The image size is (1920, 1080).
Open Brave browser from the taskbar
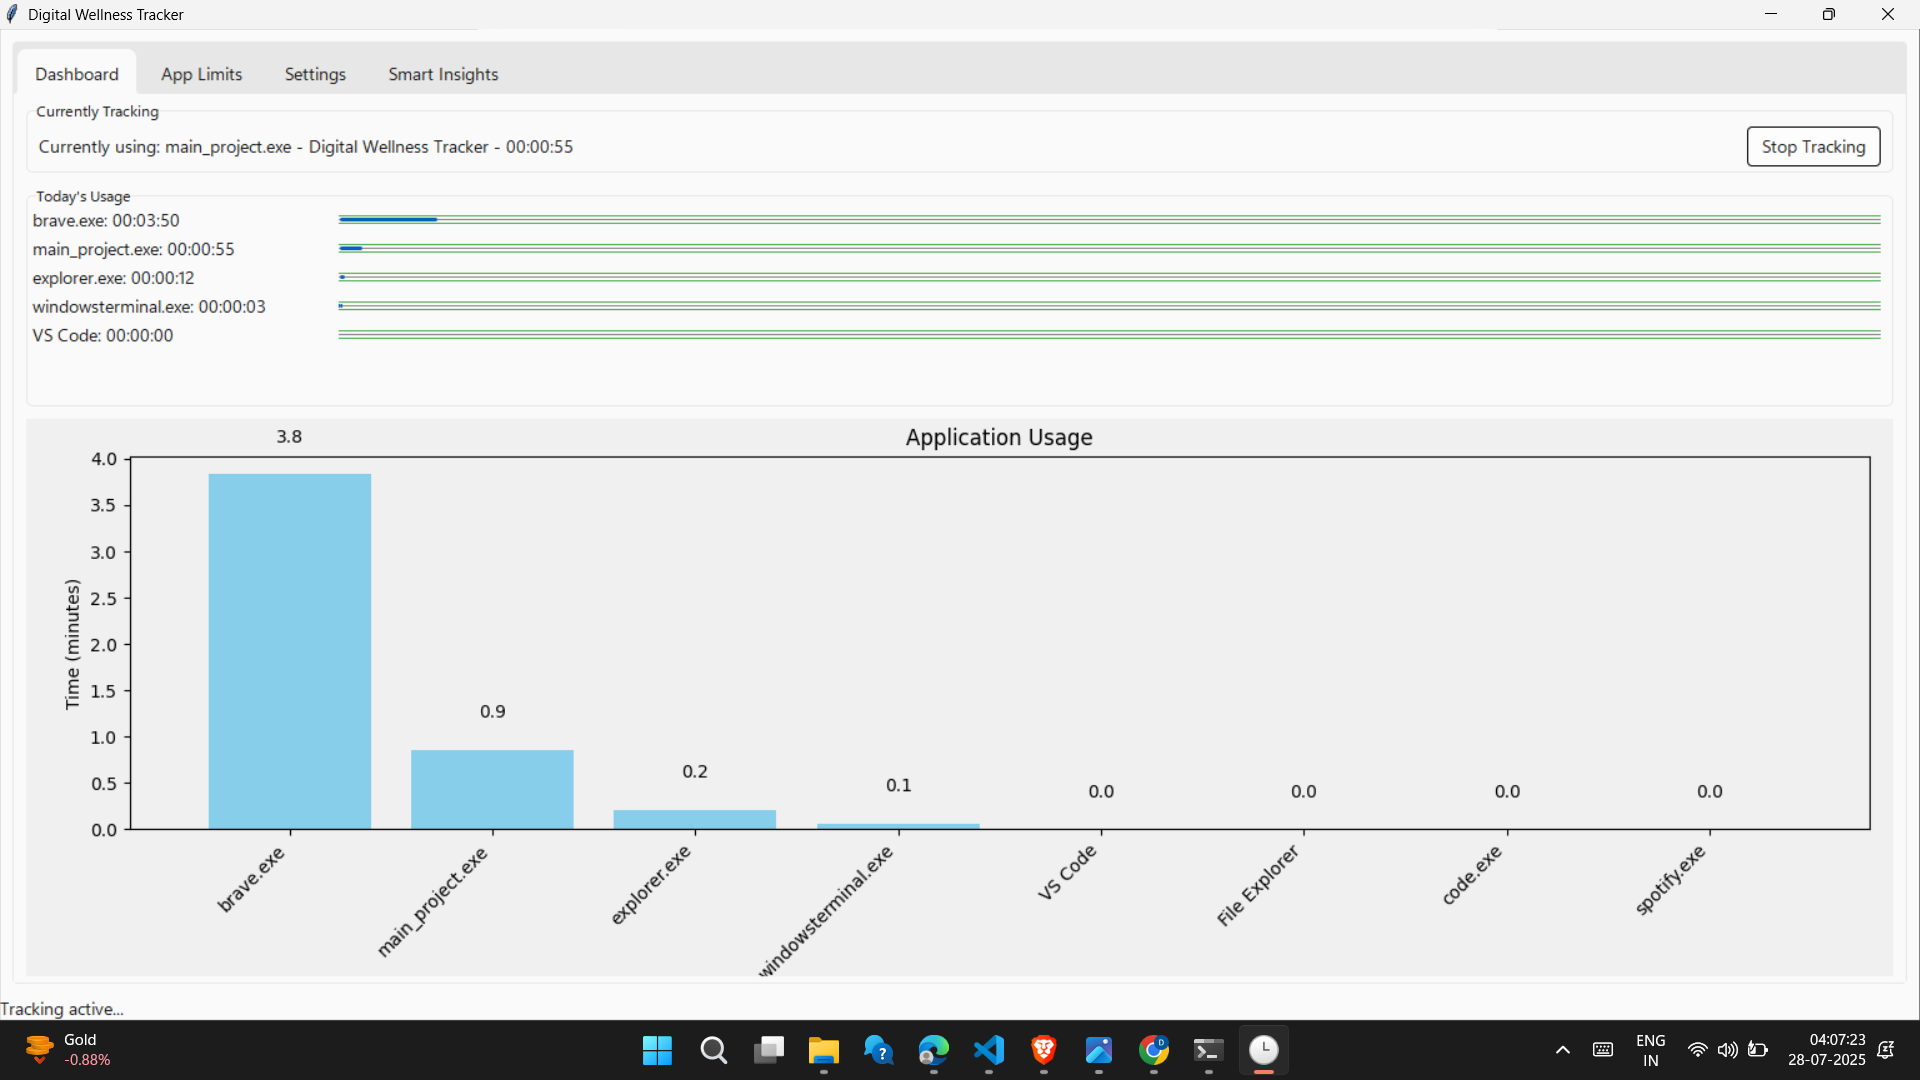1044,1050
